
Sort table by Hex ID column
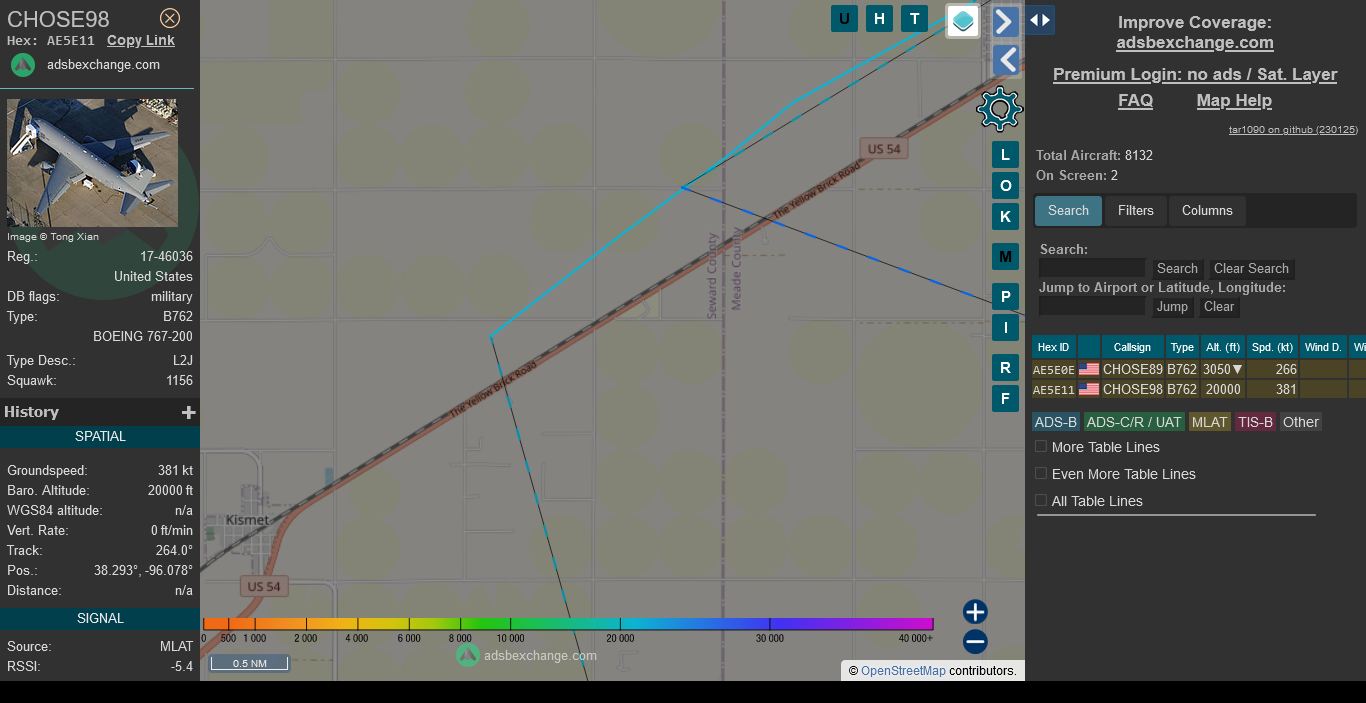click(1054, 347)
